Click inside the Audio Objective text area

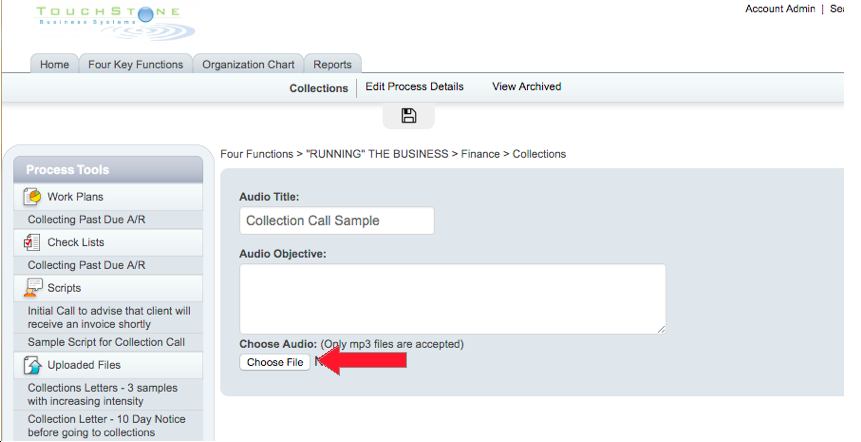[452, 299]
